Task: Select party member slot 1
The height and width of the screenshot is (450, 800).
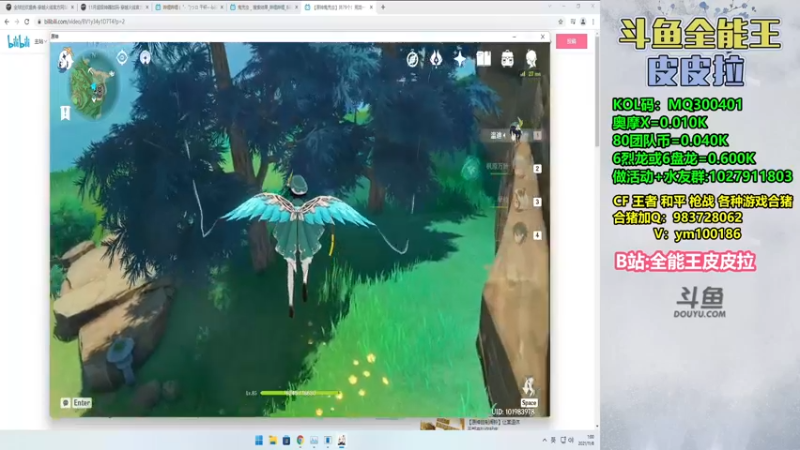Action: tap(515, 134)
